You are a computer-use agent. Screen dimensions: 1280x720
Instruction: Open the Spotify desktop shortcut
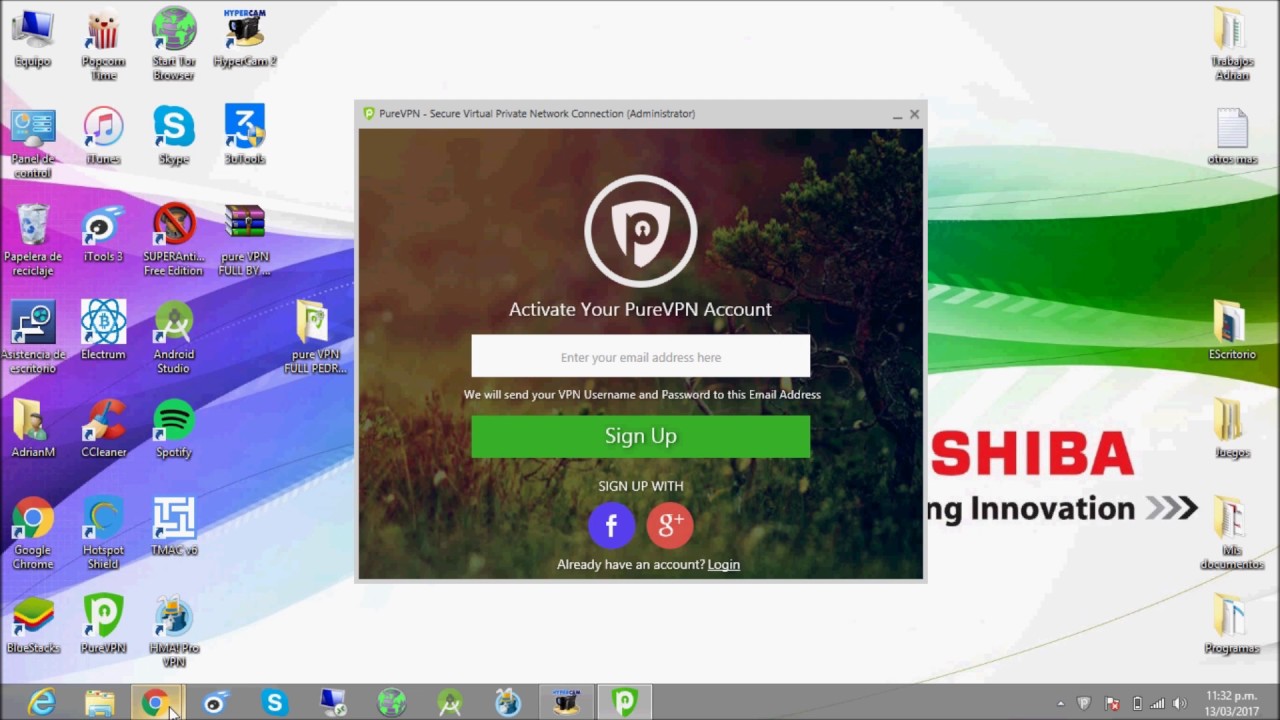173,429
